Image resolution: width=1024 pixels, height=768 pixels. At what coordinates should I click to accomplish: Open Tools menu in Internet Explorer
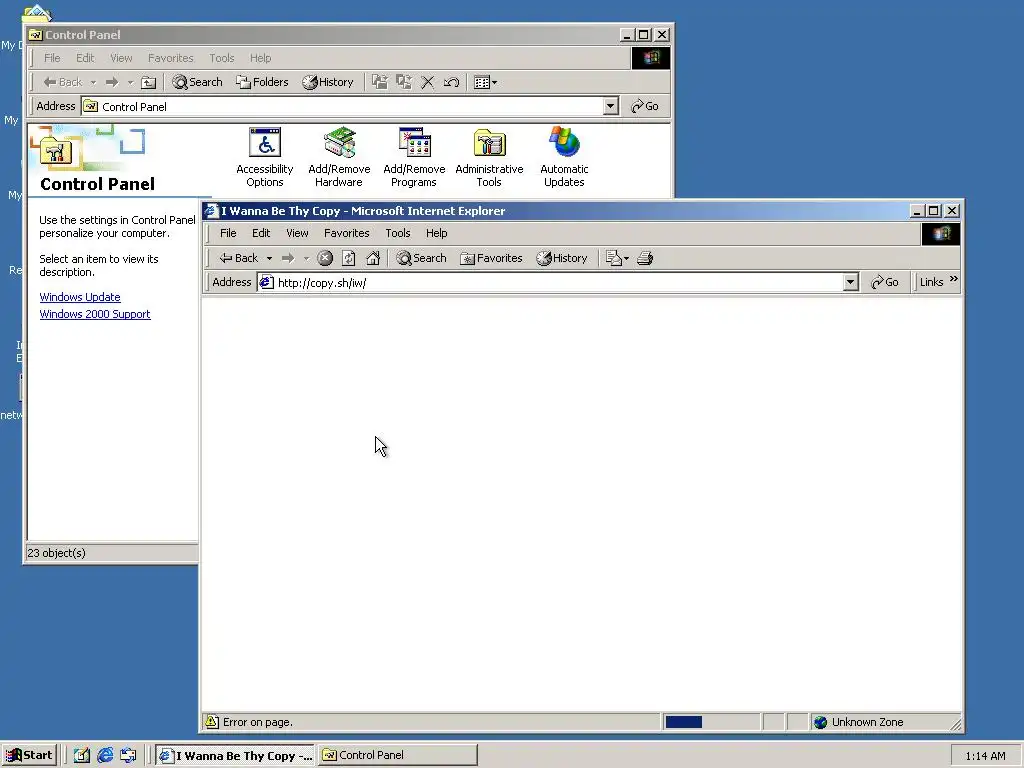(x=398, y=233)
